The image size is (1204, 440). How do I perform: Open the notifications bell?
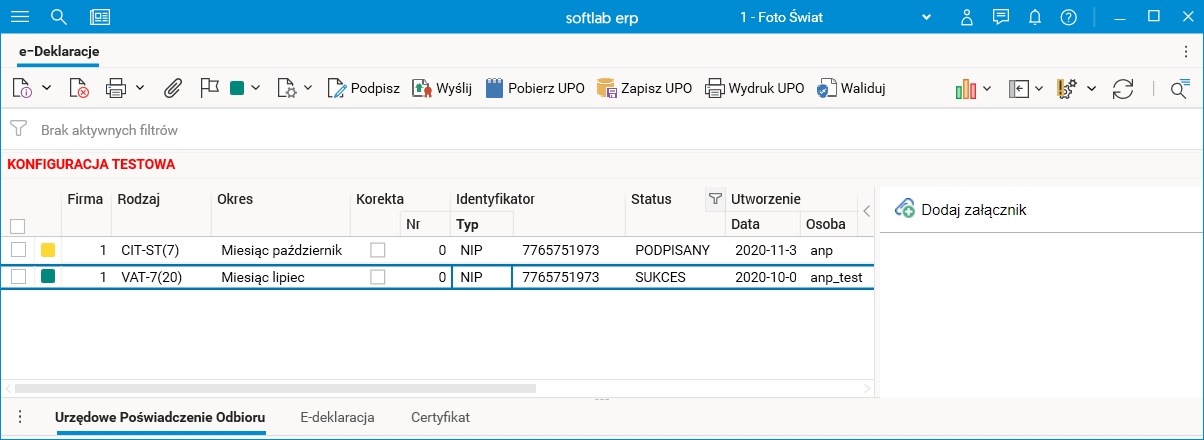pos(1035,17)
